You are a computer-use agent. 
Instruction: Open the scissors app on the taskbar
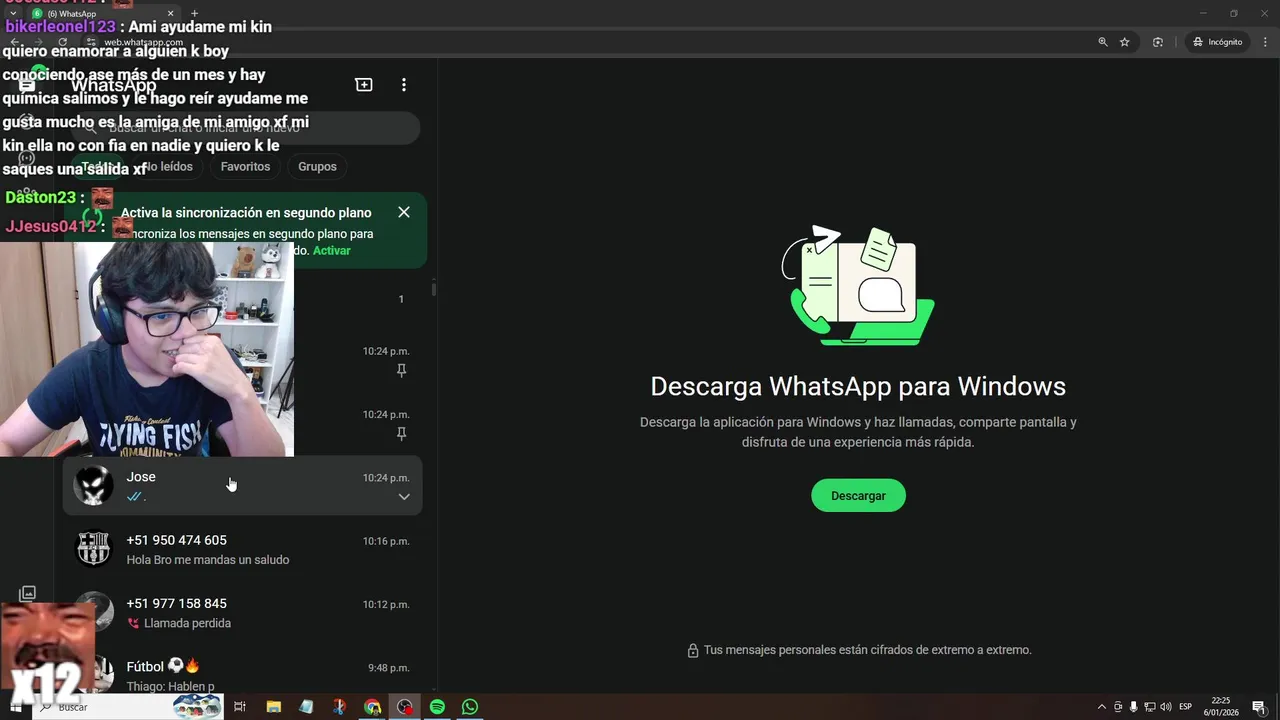coord(339,707)
